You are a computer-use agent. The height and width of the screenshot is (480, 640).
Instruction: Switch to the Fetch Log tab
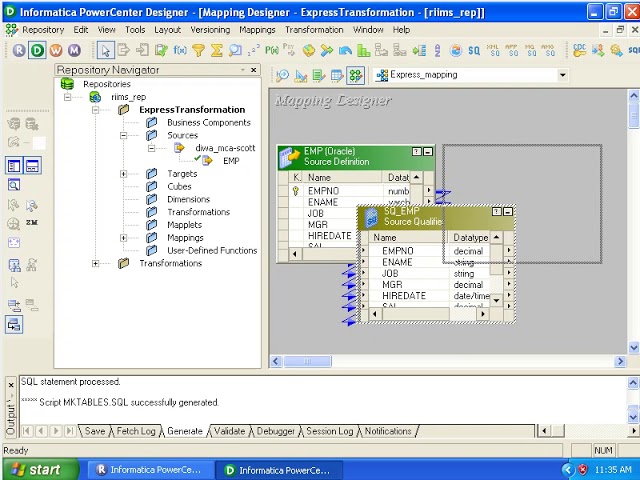(136, 431)
